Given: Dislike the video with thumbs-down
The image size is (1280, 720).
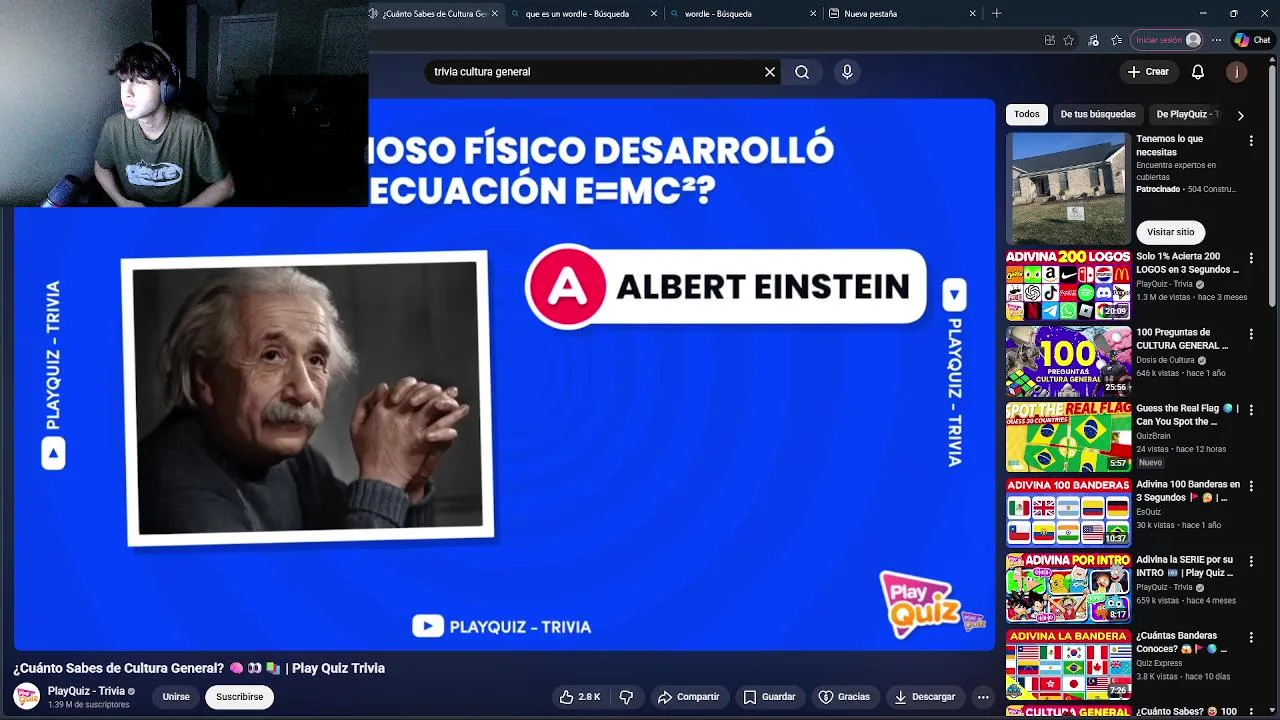Looking at the screenshot, I should pos(627,697).
